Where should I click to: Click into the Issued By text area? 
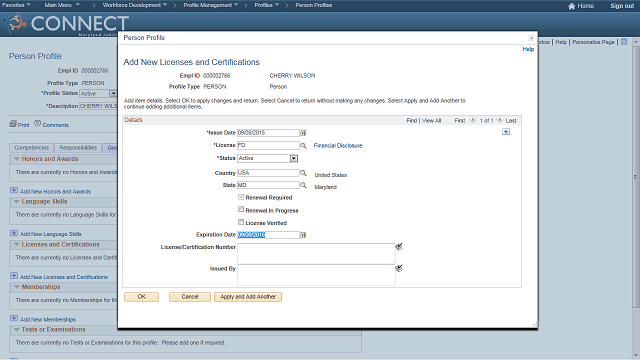316,275
